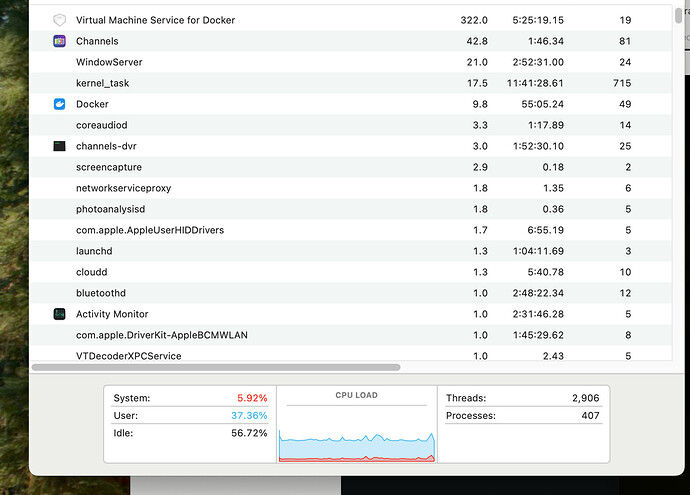Click the System 5.92% value
Screen dimensions: 690x495
click(x=252, y=398)
